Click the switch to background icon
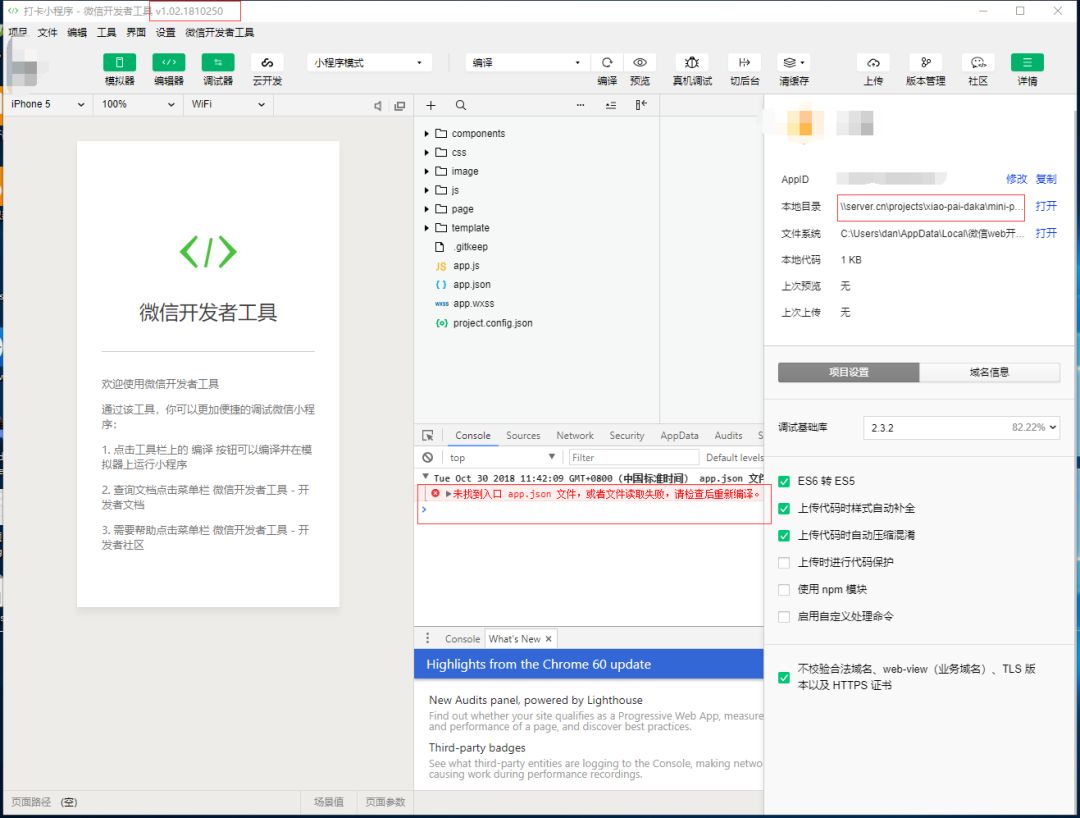This screenshot has width=1080, height=818. pos(745,63)
